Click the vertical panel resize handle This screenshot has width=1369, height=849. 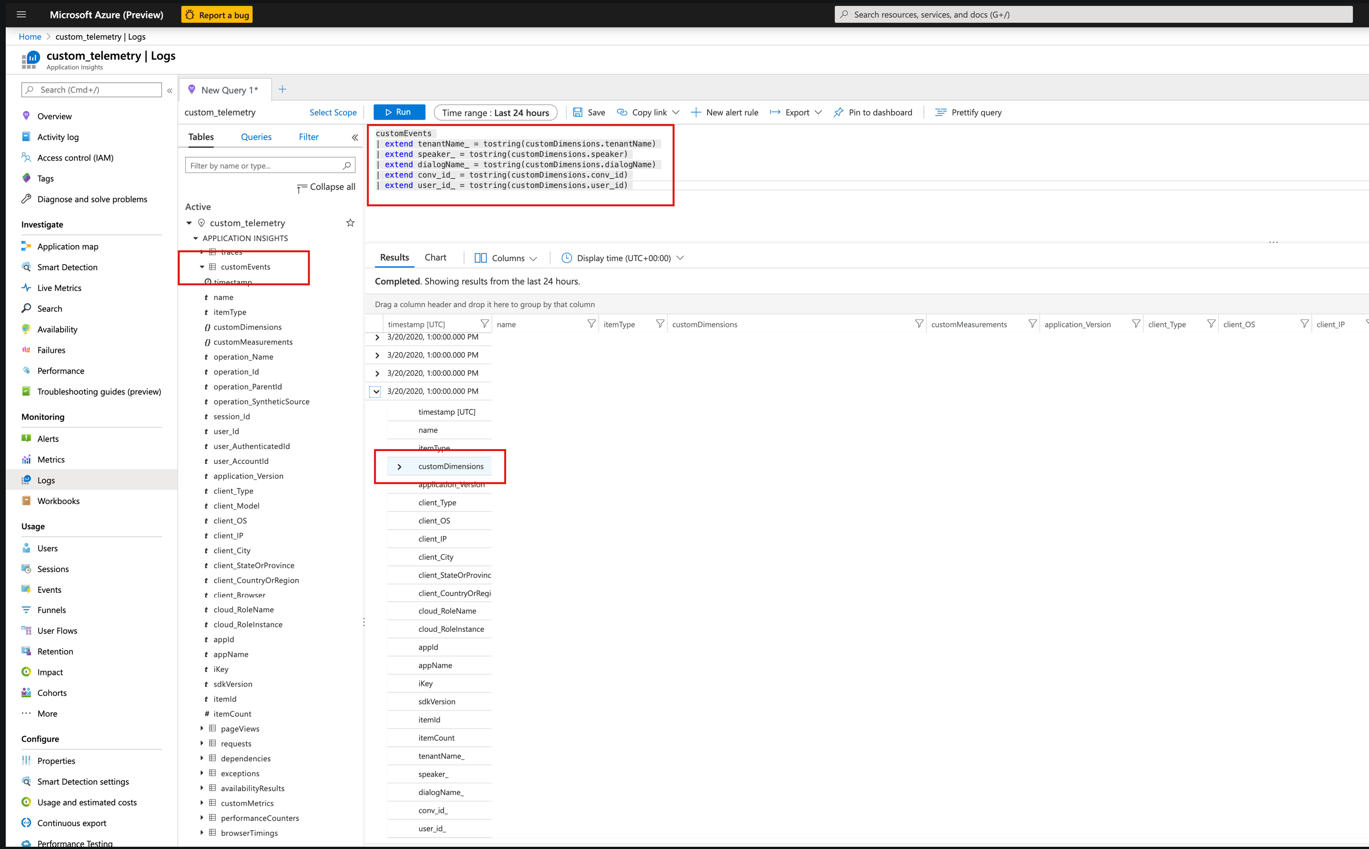click(364, 622)
